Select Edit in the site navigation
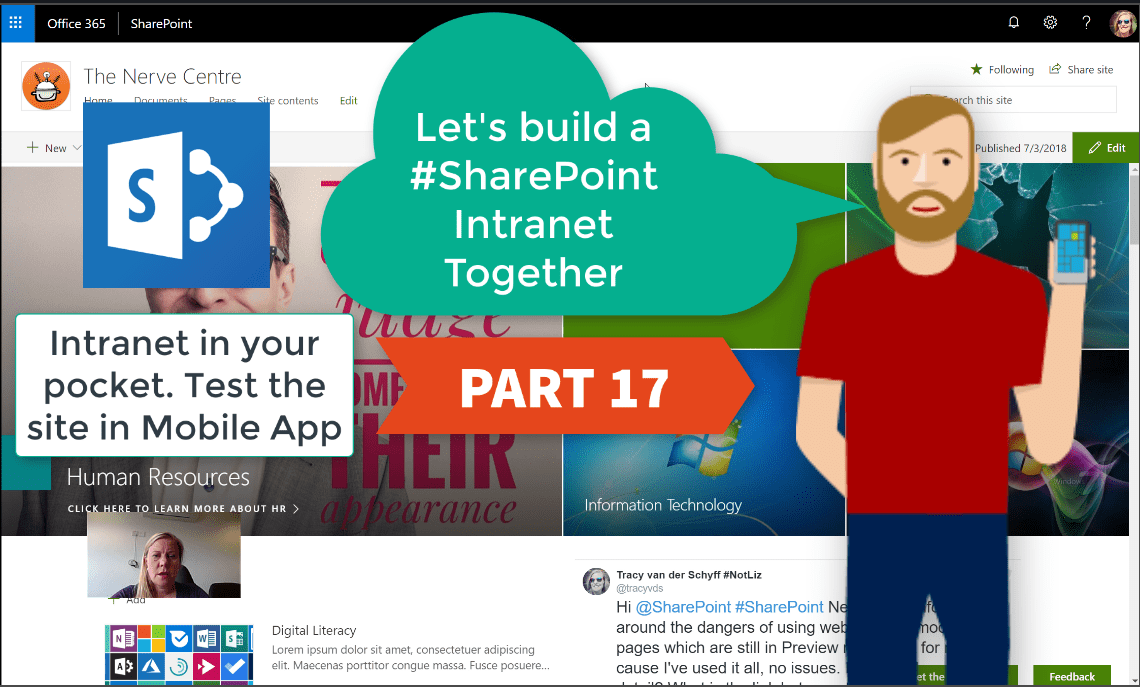Image resolution: width=1140 pixels, height=687 pixels. click(348, 101)
